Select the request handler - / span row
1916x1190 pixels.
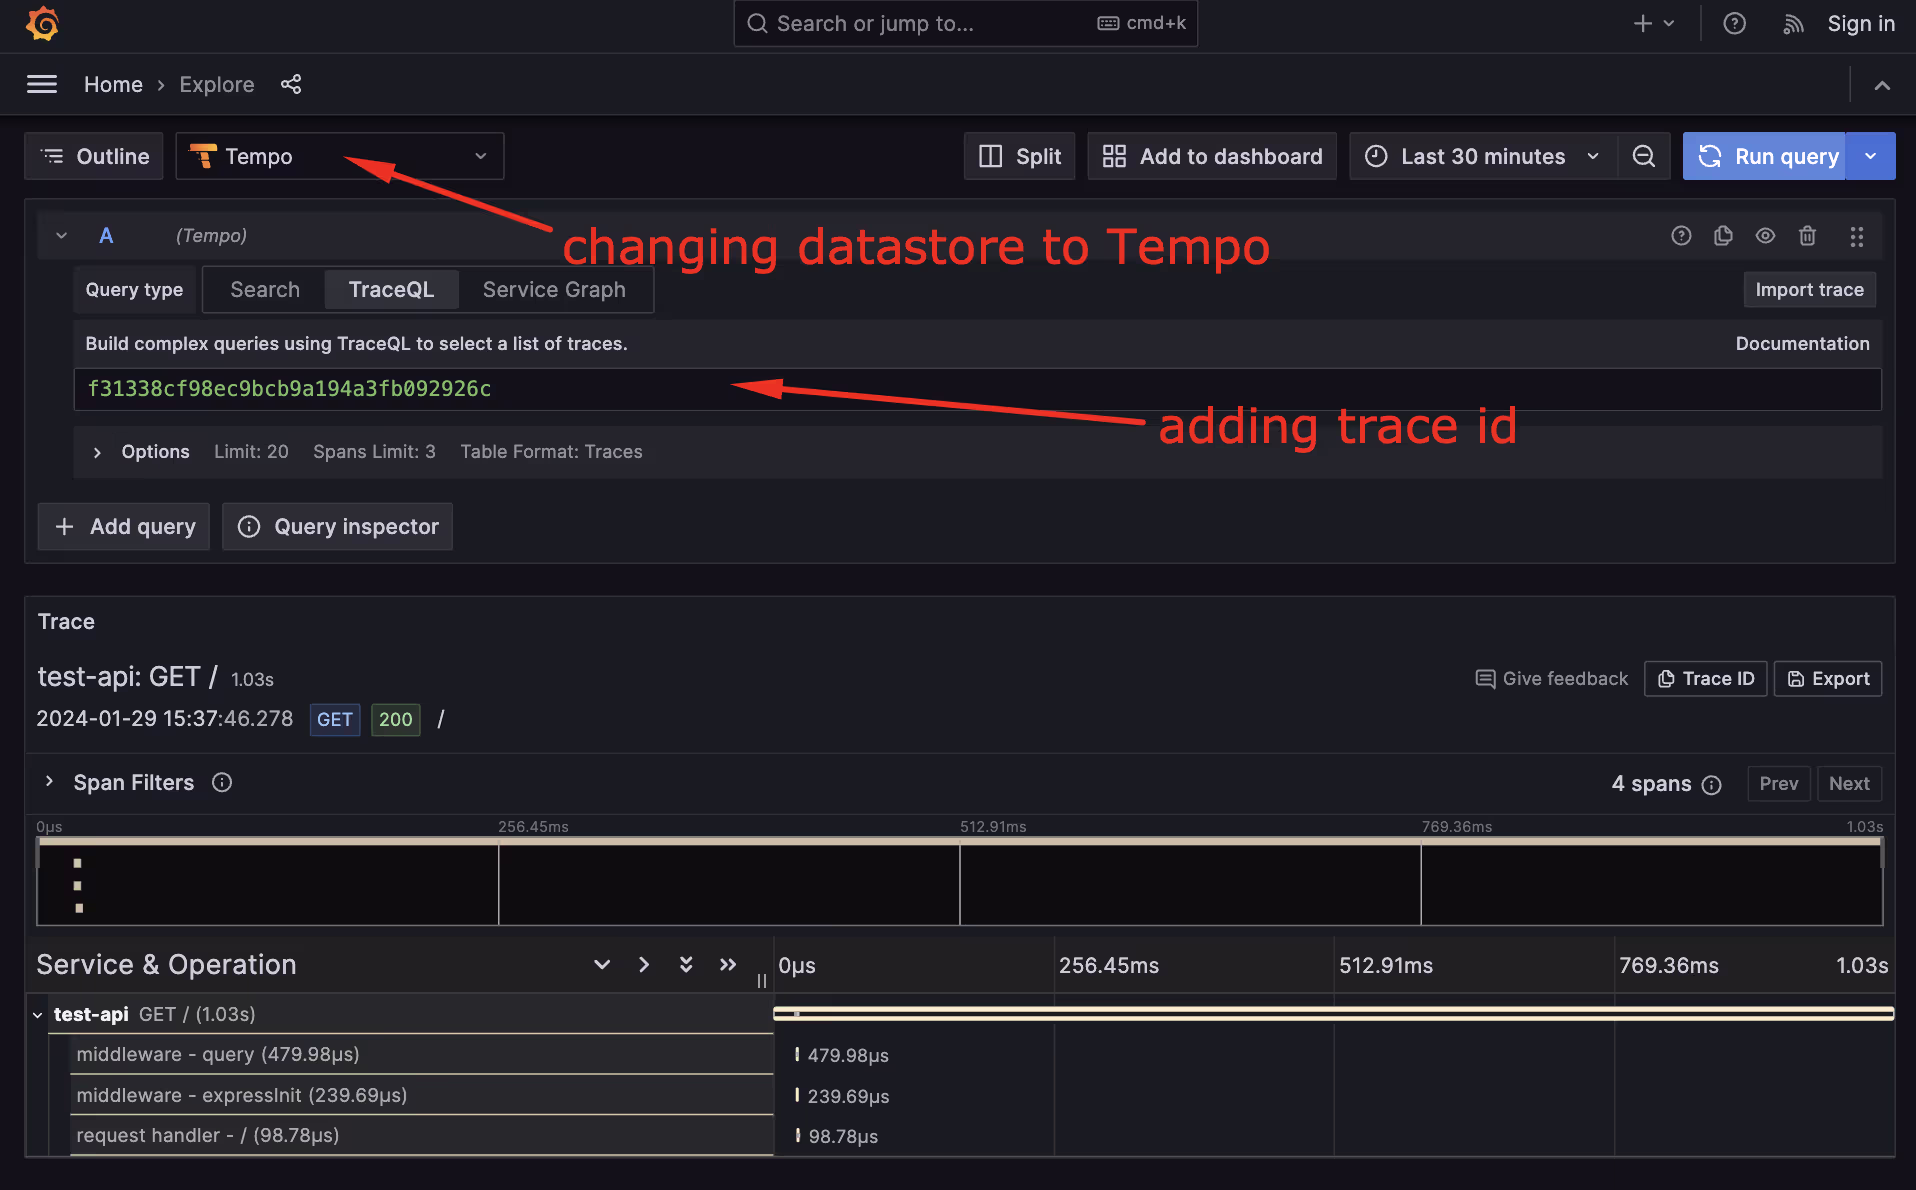coord(421,1135)
